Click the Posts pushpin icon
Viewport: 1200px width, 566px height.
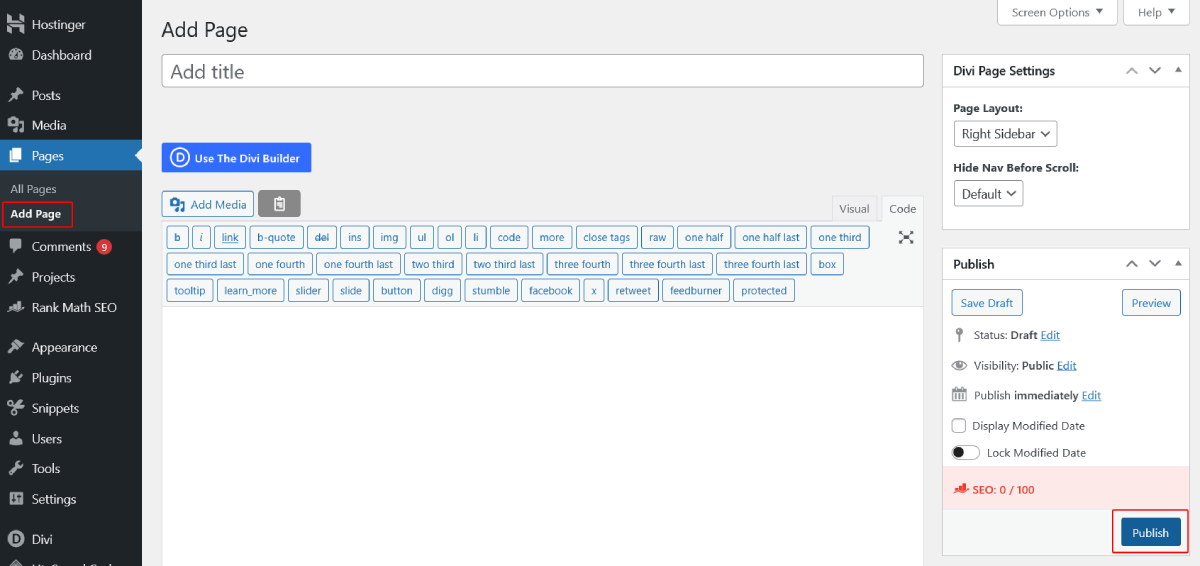tap(16, 95)
